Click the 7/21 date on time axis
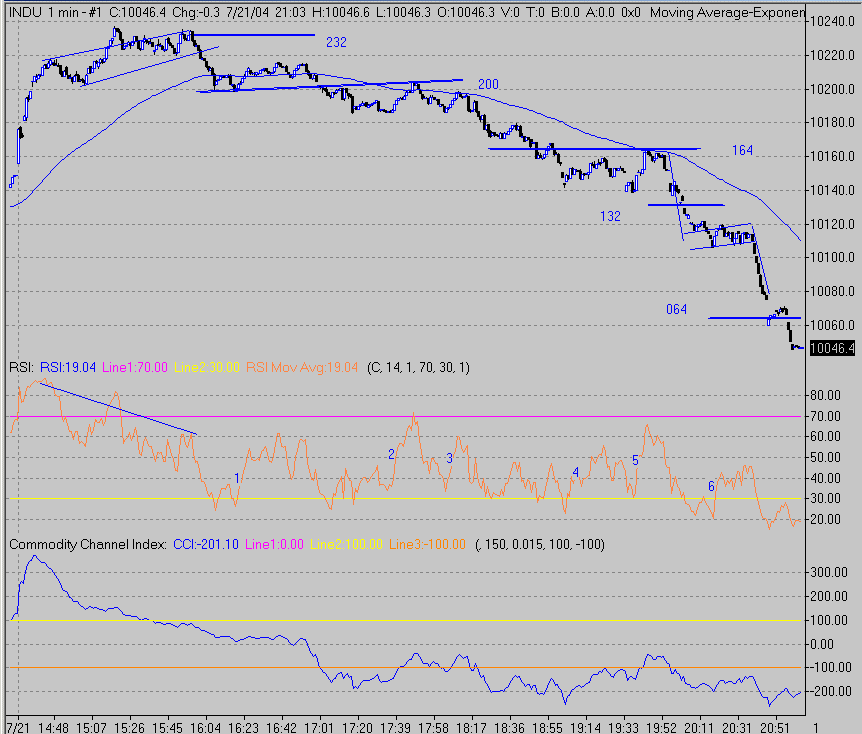862x734 pixels. coord(19,726)
